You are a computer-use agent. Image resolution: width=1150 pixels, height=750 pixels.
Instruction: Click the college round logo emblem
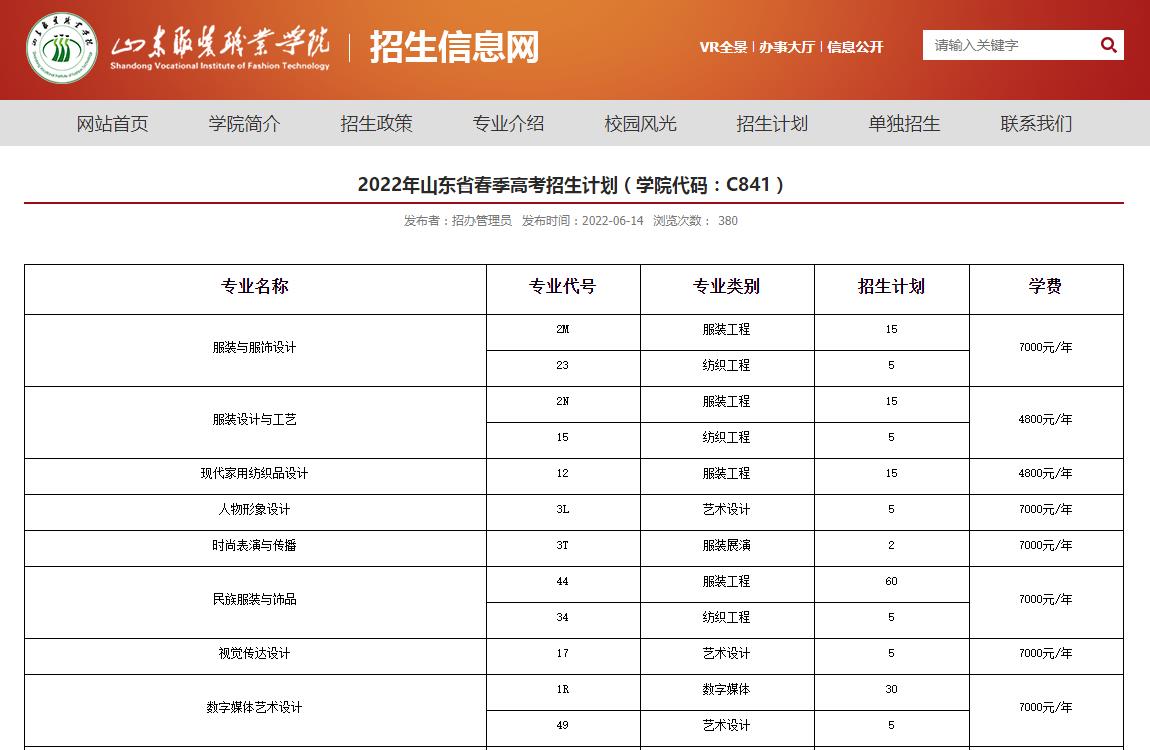pyautogui.click(x=62, y=48)
